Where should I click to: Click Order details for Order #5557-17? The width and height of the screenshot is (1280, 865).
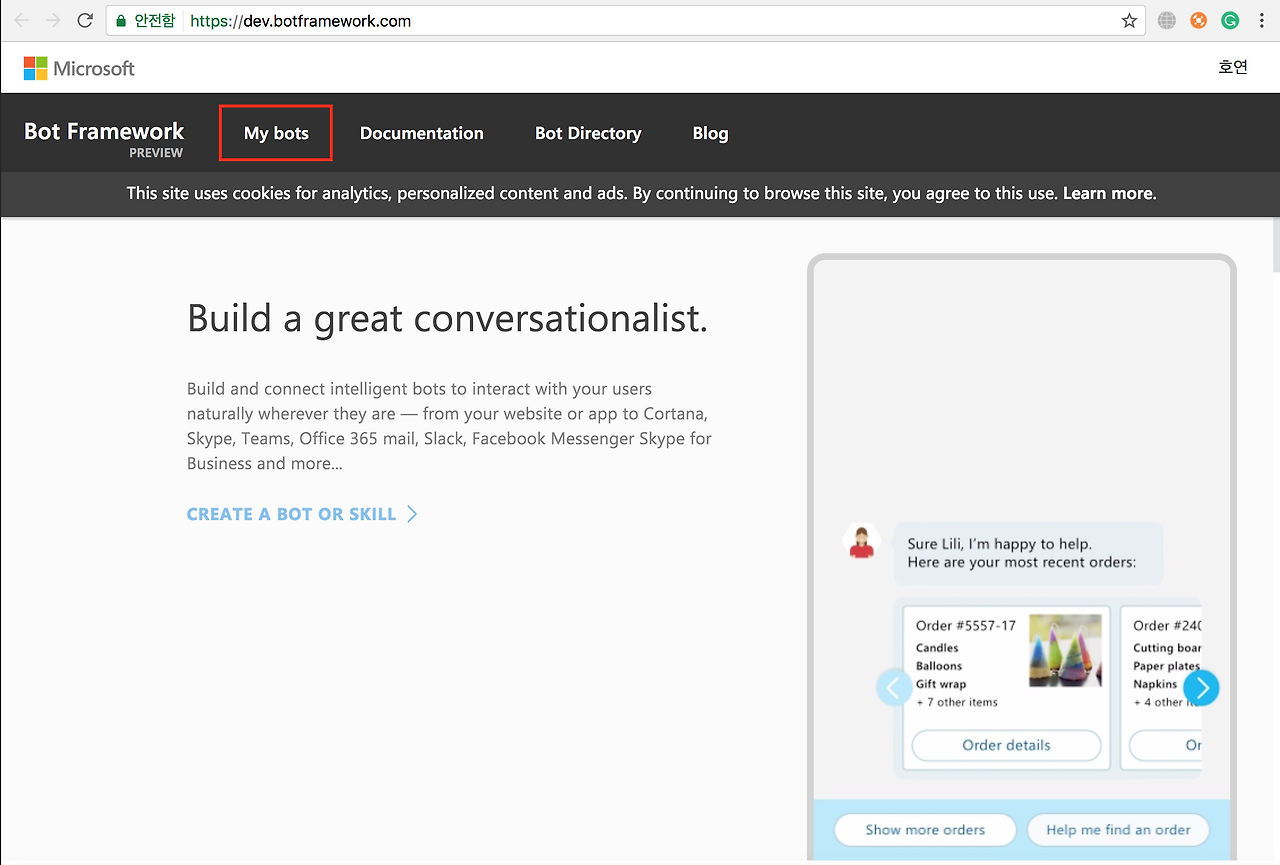[1006, 745]
